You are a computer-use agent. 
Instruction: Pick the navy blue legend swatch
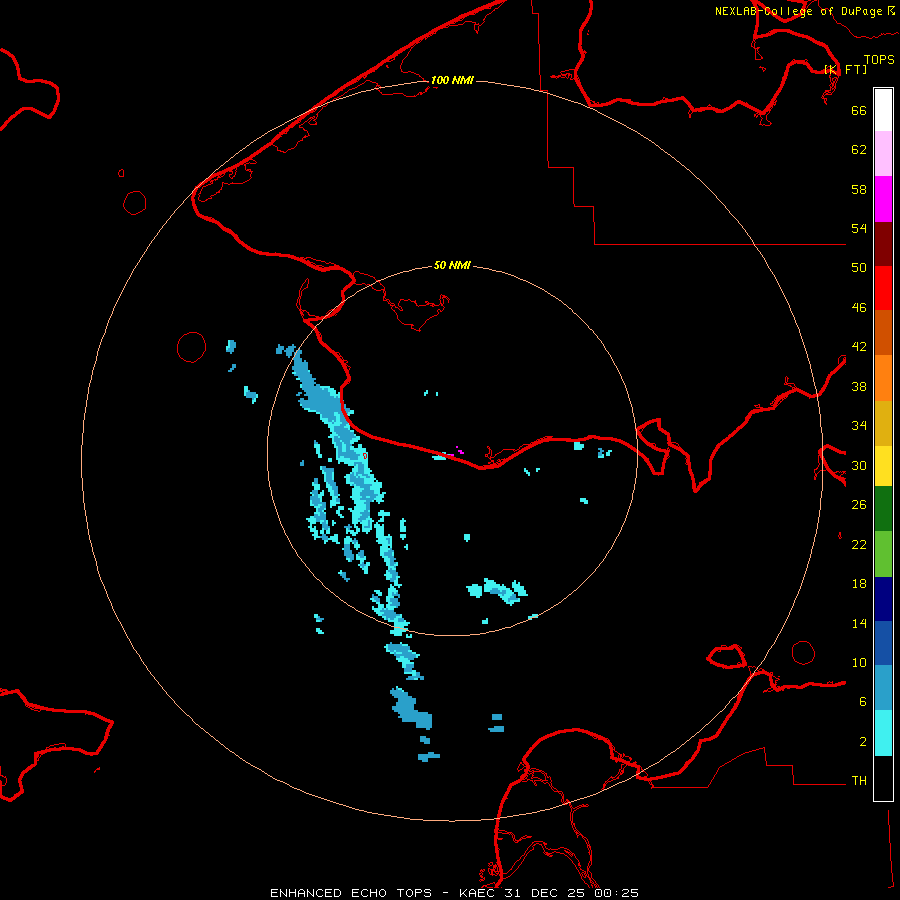[x=883, y=599]
